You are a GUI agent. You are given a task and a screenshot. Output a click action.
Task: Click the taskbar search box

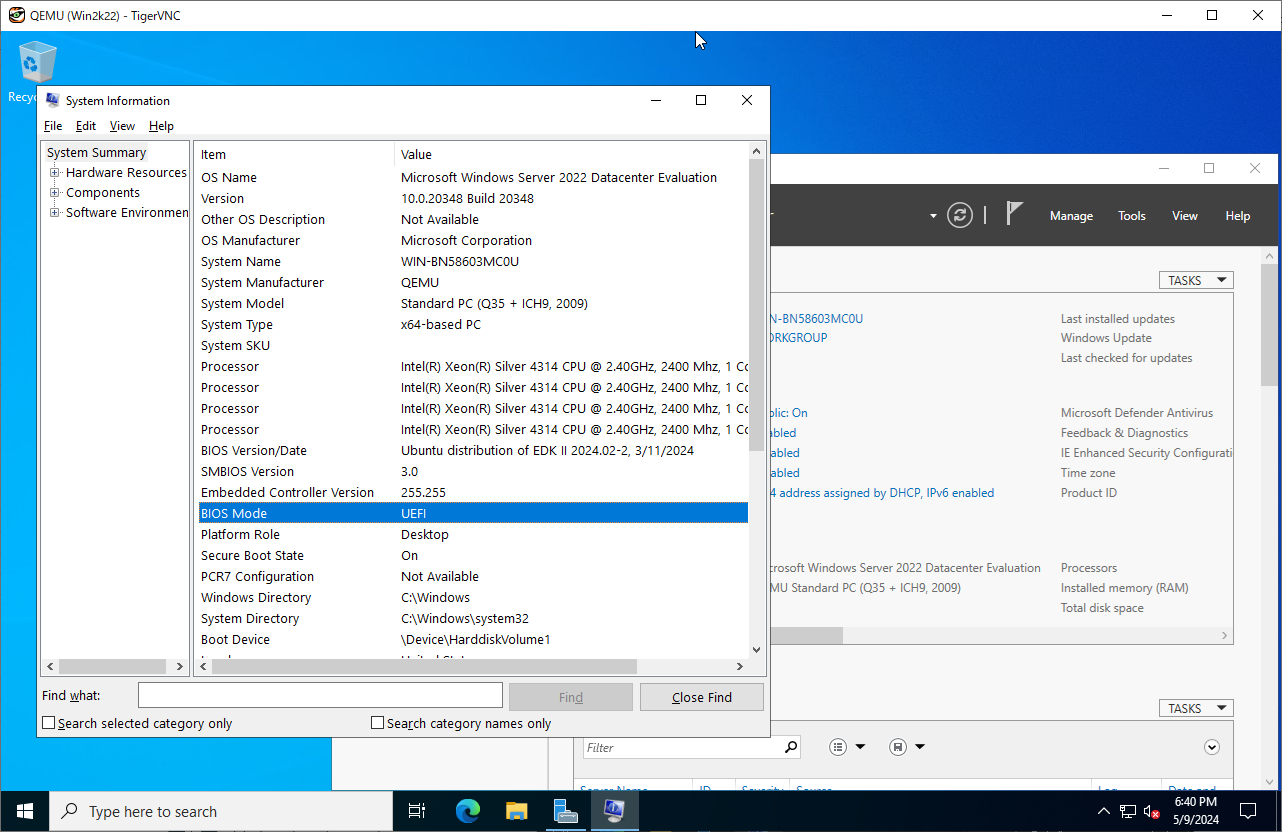click(x=220, y=811)
